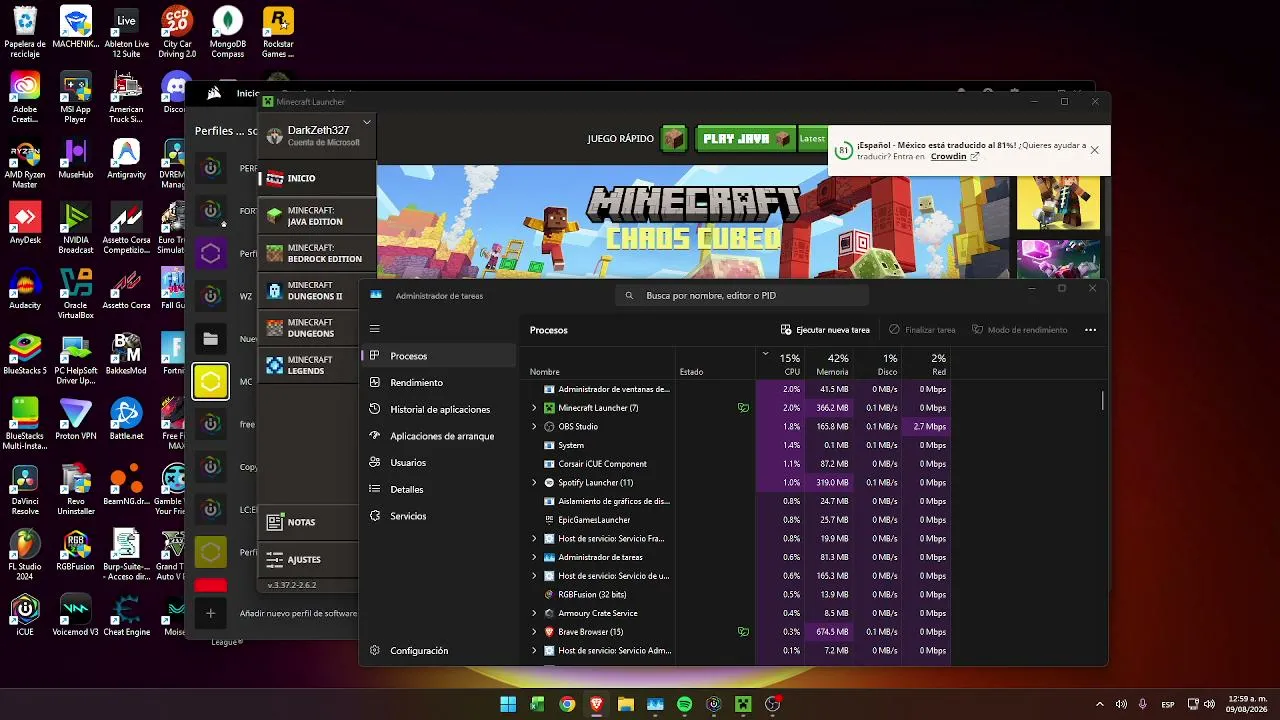Sort processes by the Red column

pos(926,364)
